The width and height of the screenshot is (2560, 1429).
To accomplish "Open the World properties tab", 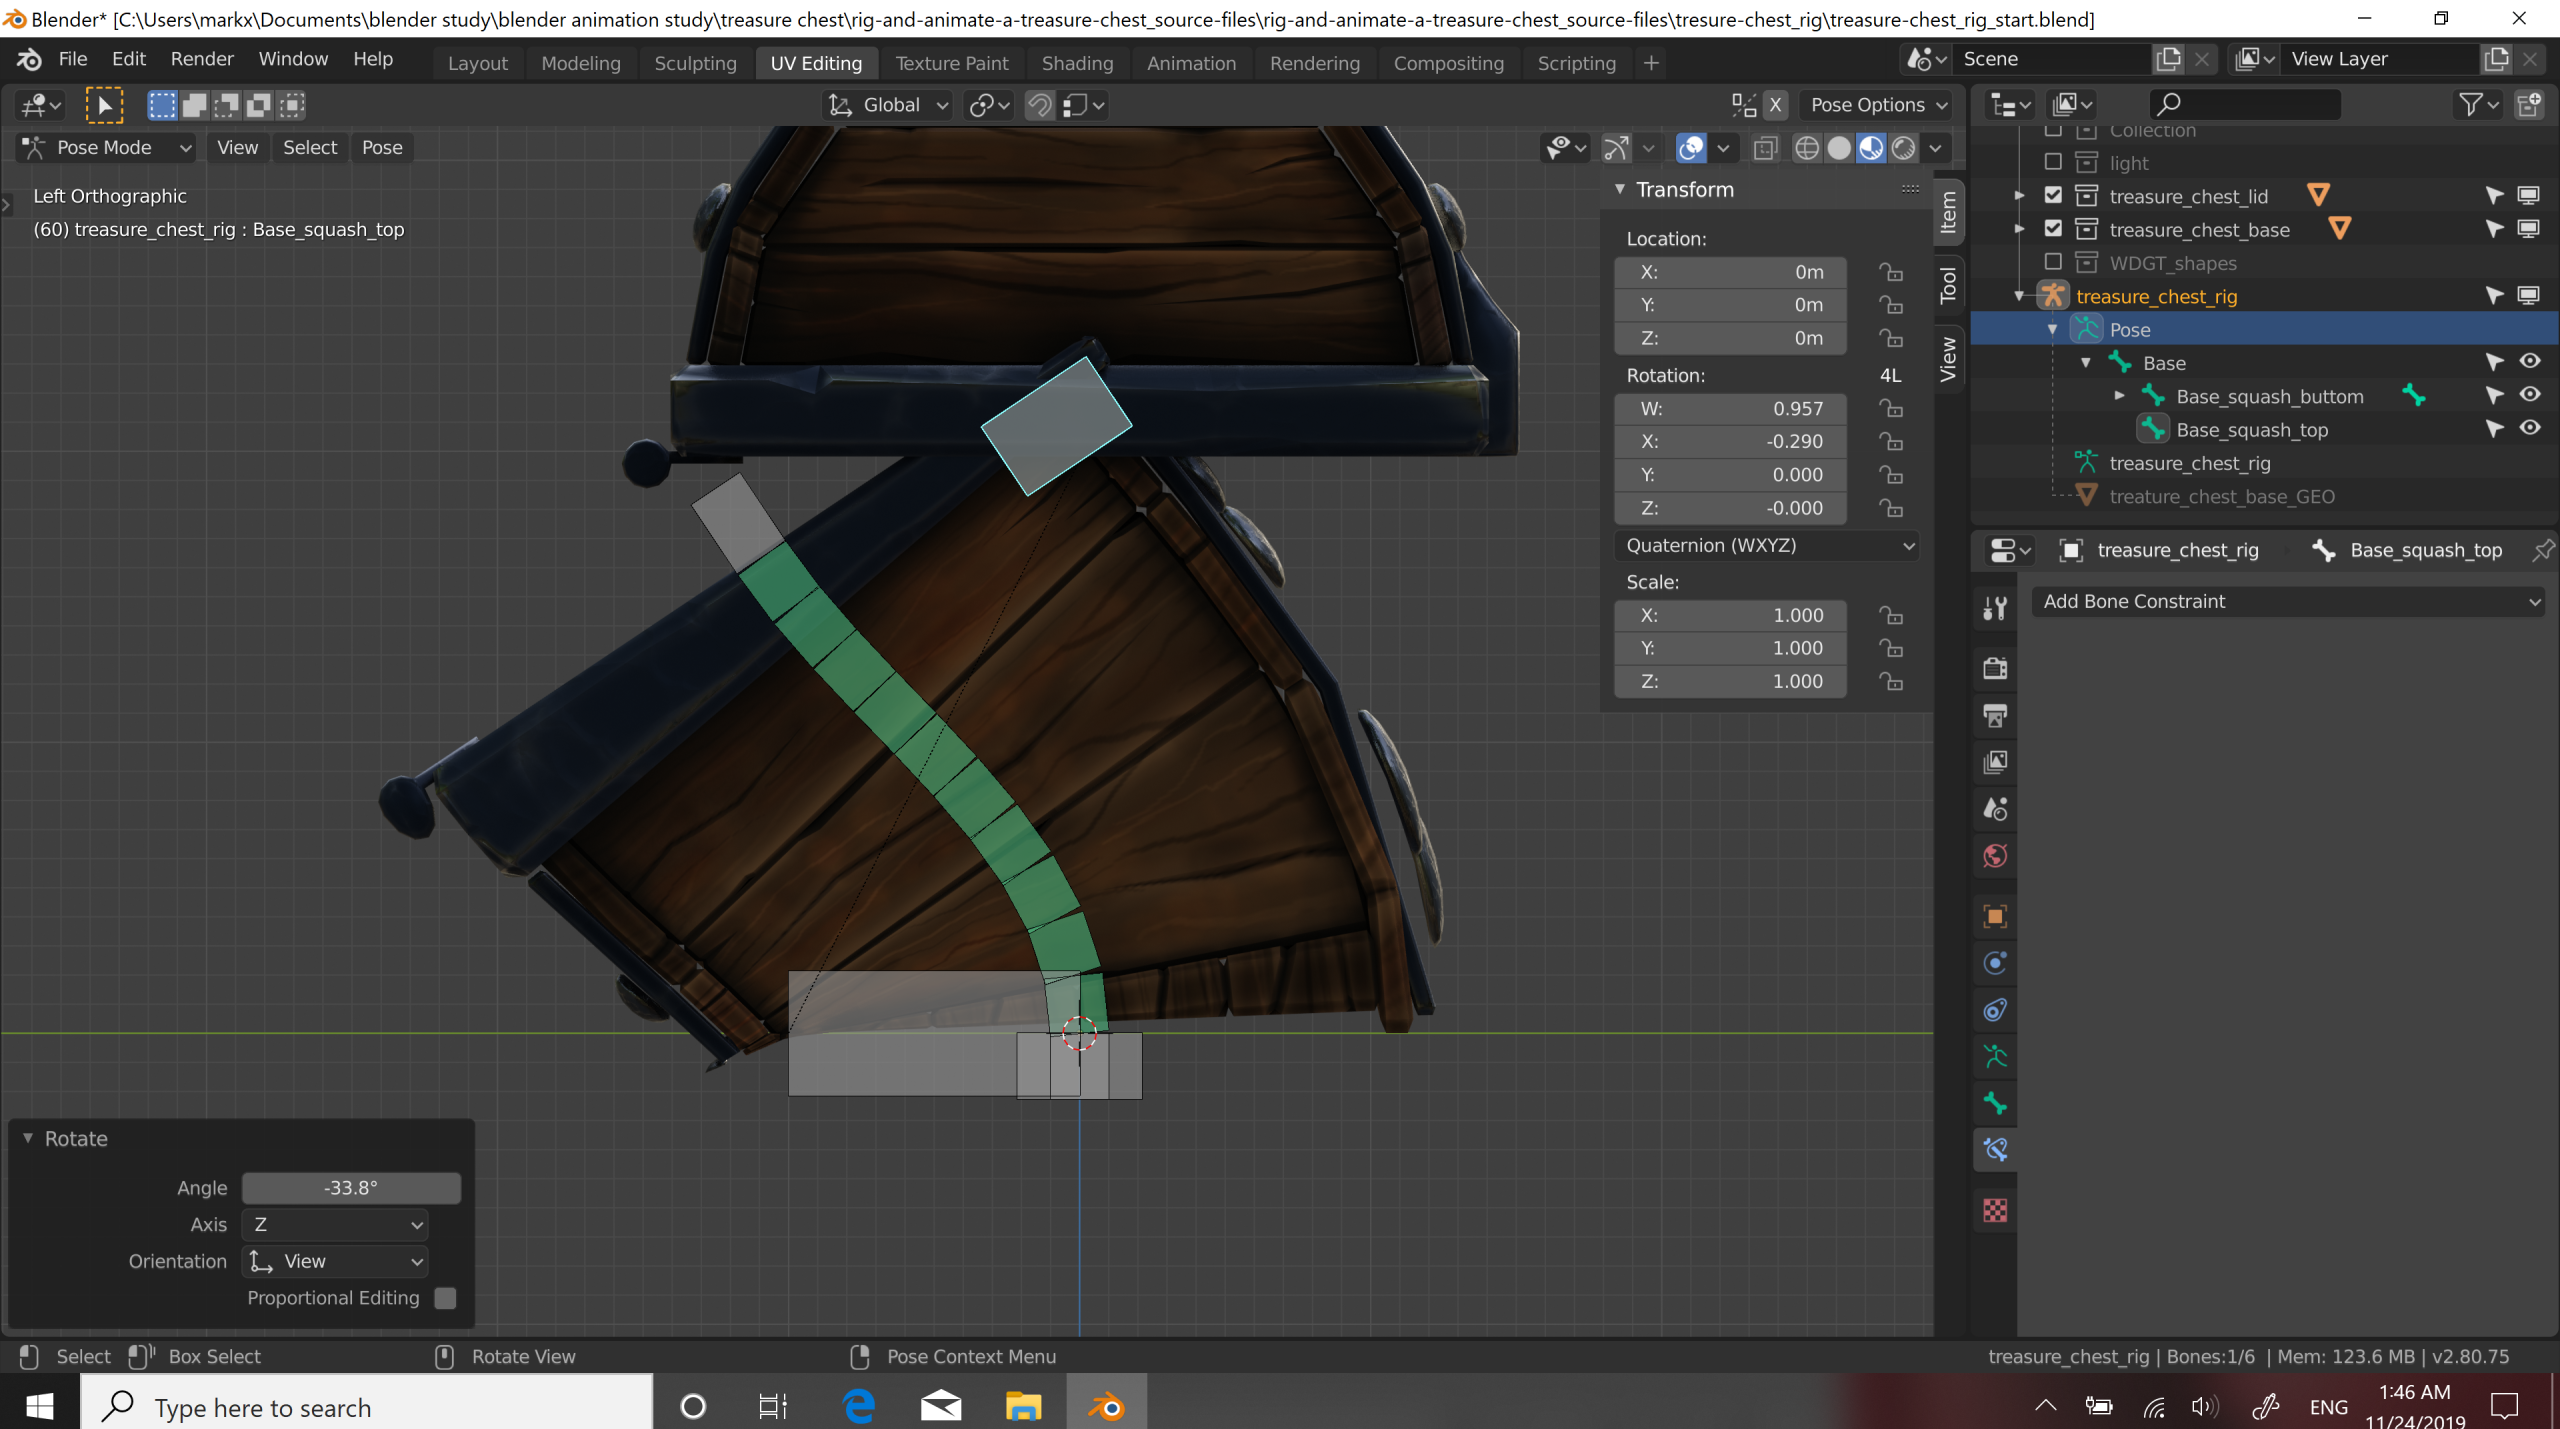I will [1995, 857].
